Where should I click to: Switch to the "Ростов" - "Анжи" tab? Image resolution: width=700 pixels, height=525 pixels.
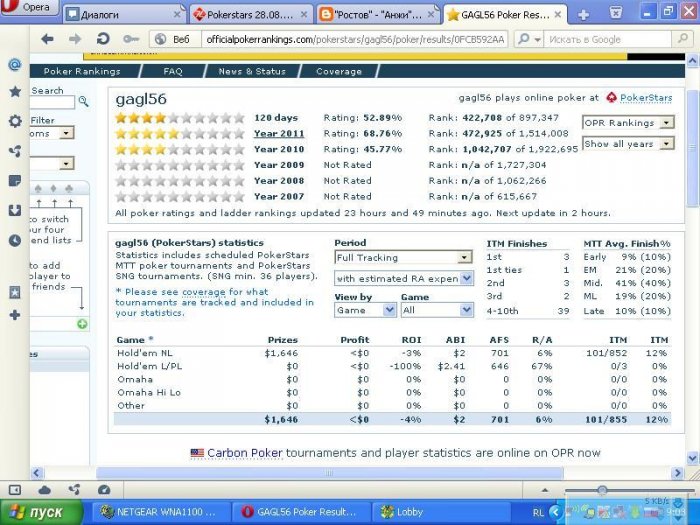[378, 14]
